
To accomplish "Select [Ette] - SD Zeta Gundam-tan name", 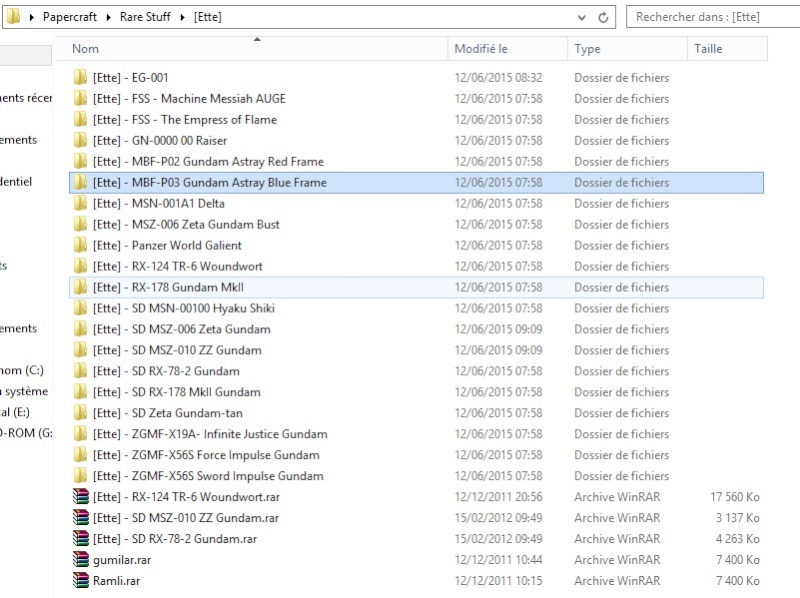I will 168,412.
